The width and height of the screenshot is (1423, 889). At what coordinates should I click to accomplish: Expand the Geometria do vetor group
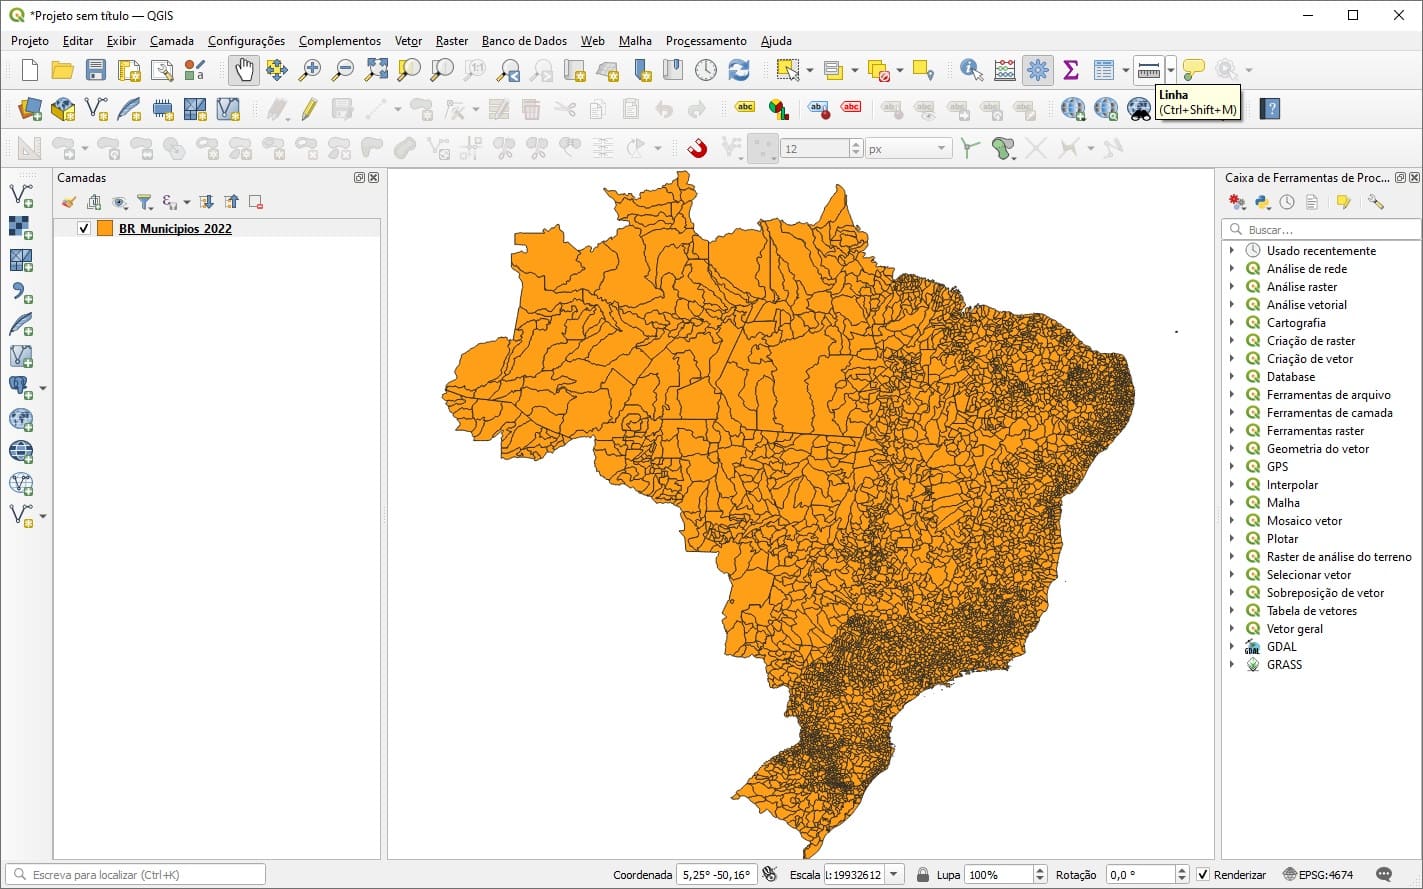point(1232,449)
